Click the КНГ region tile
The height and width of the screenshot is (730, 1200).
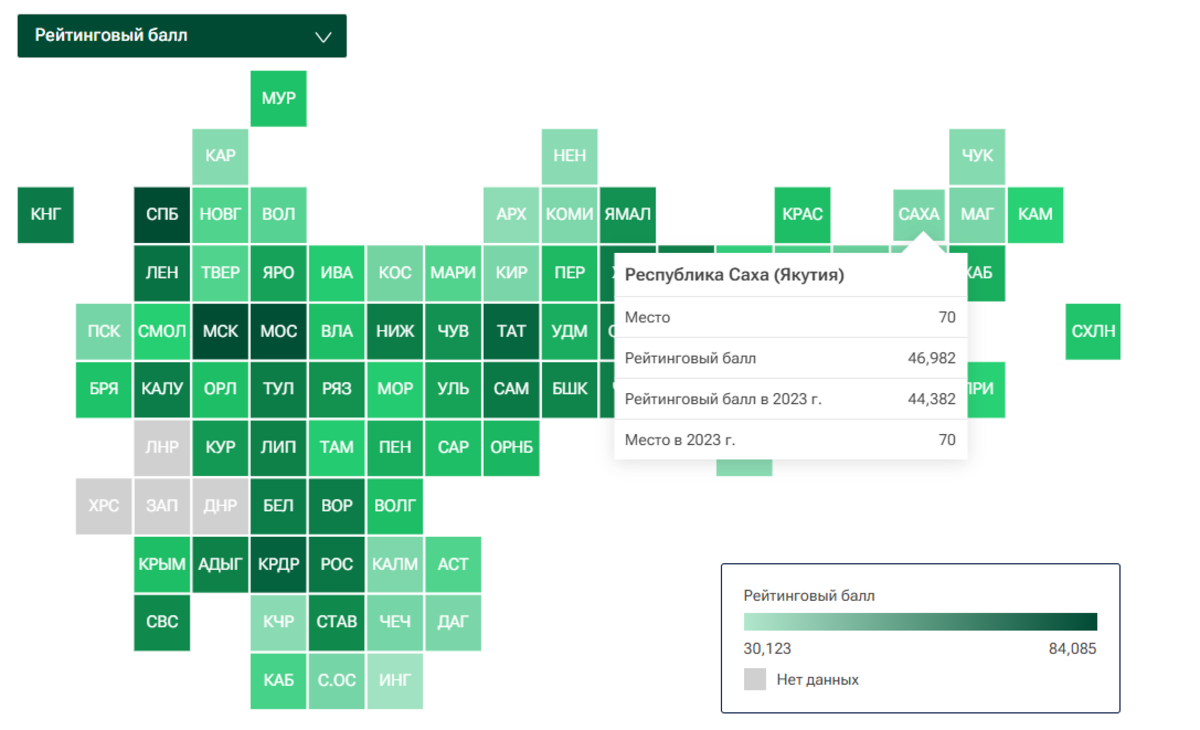46,214
